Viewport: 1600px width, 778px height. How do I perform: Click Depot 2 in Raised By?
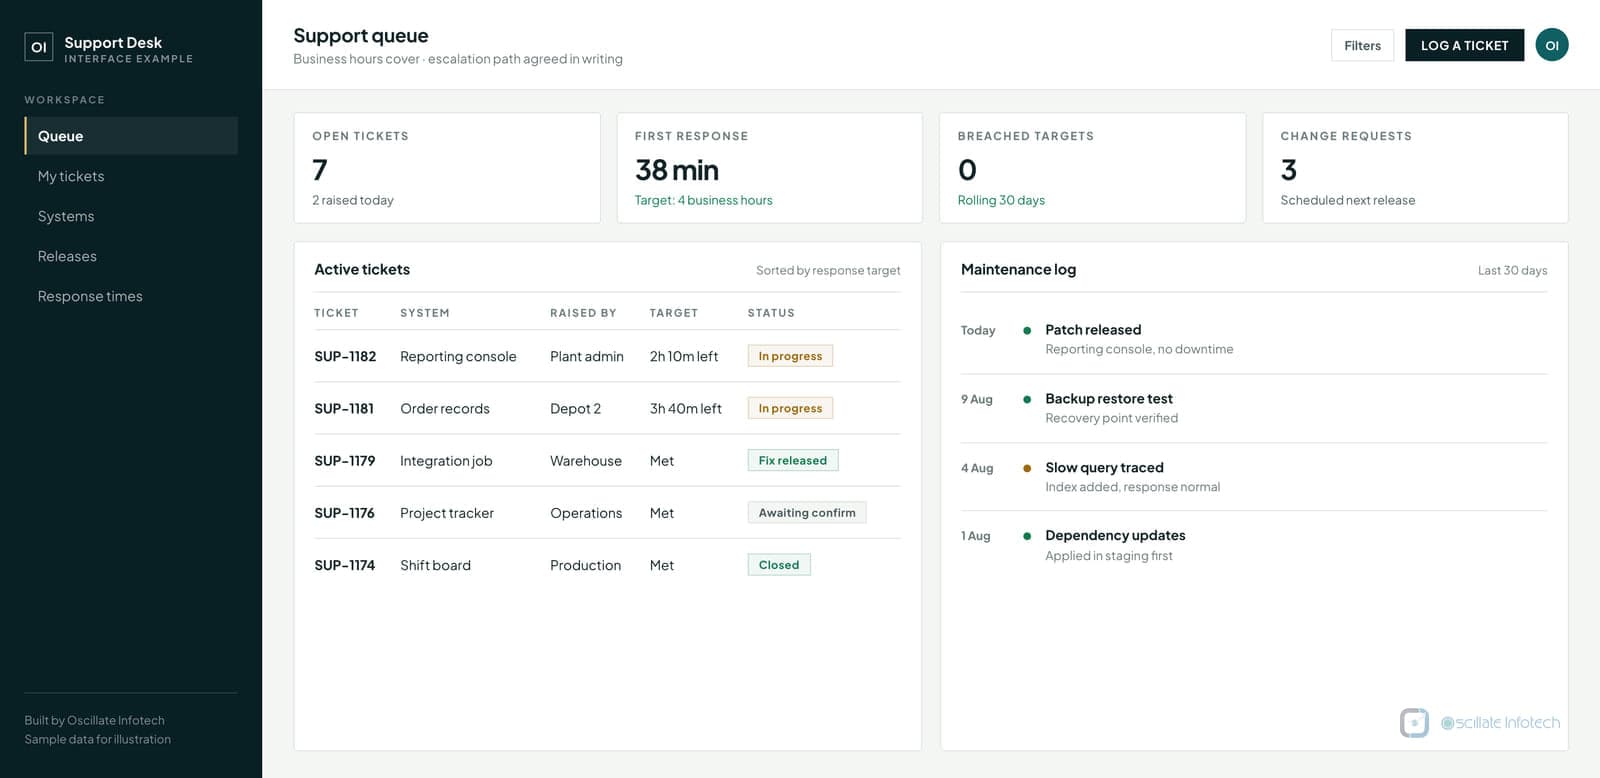pos(575,408)
